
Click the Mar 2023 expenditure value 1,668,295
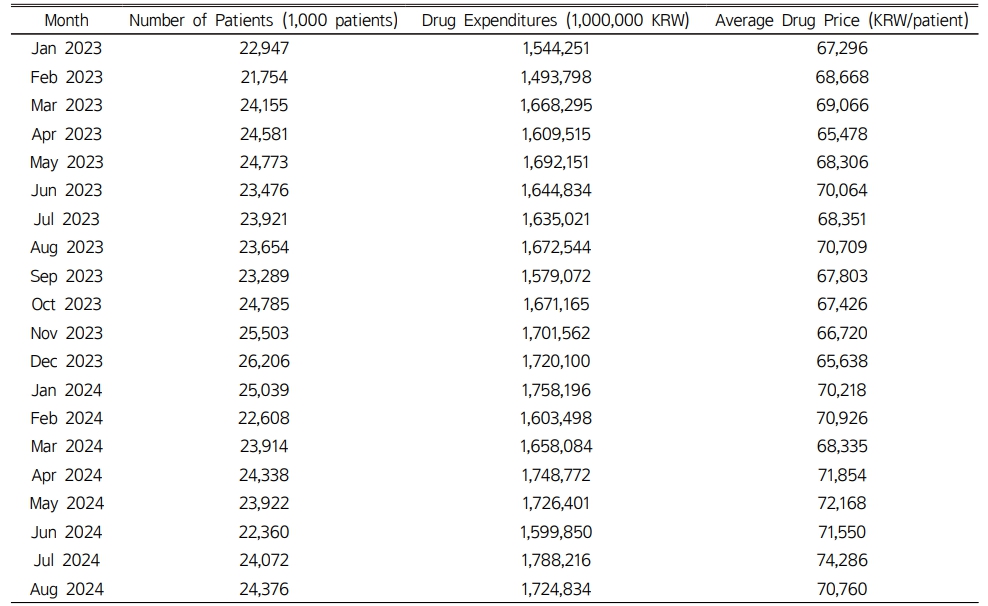click(x=556, y=105)
